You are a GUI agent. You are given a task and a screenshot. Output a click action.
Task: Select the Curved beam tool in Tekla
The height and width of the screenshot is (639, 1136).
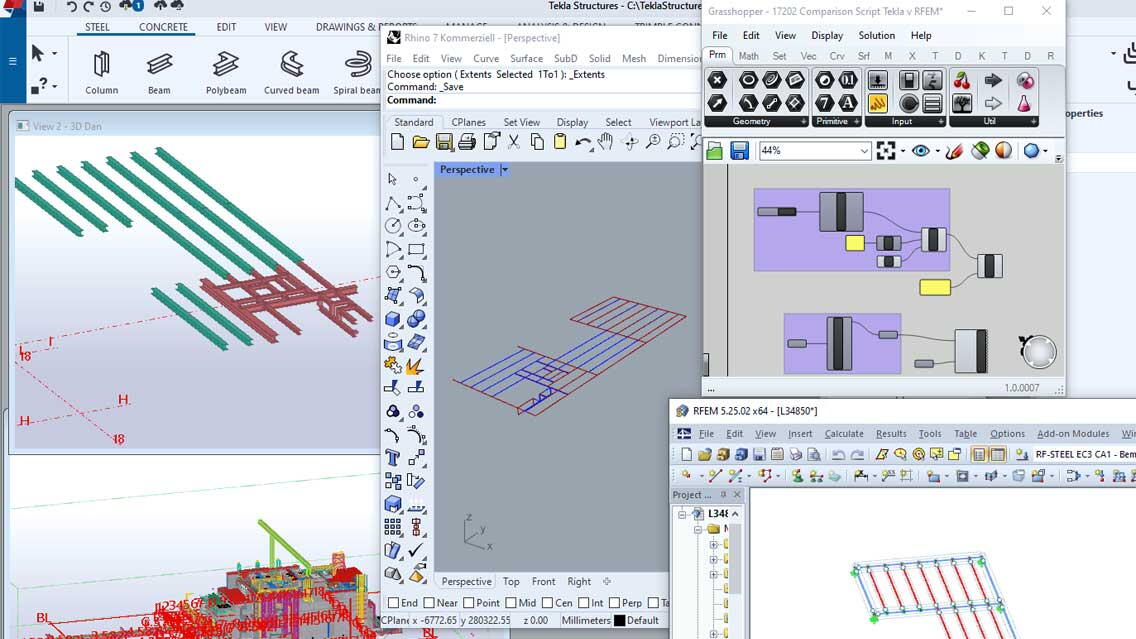291,72
